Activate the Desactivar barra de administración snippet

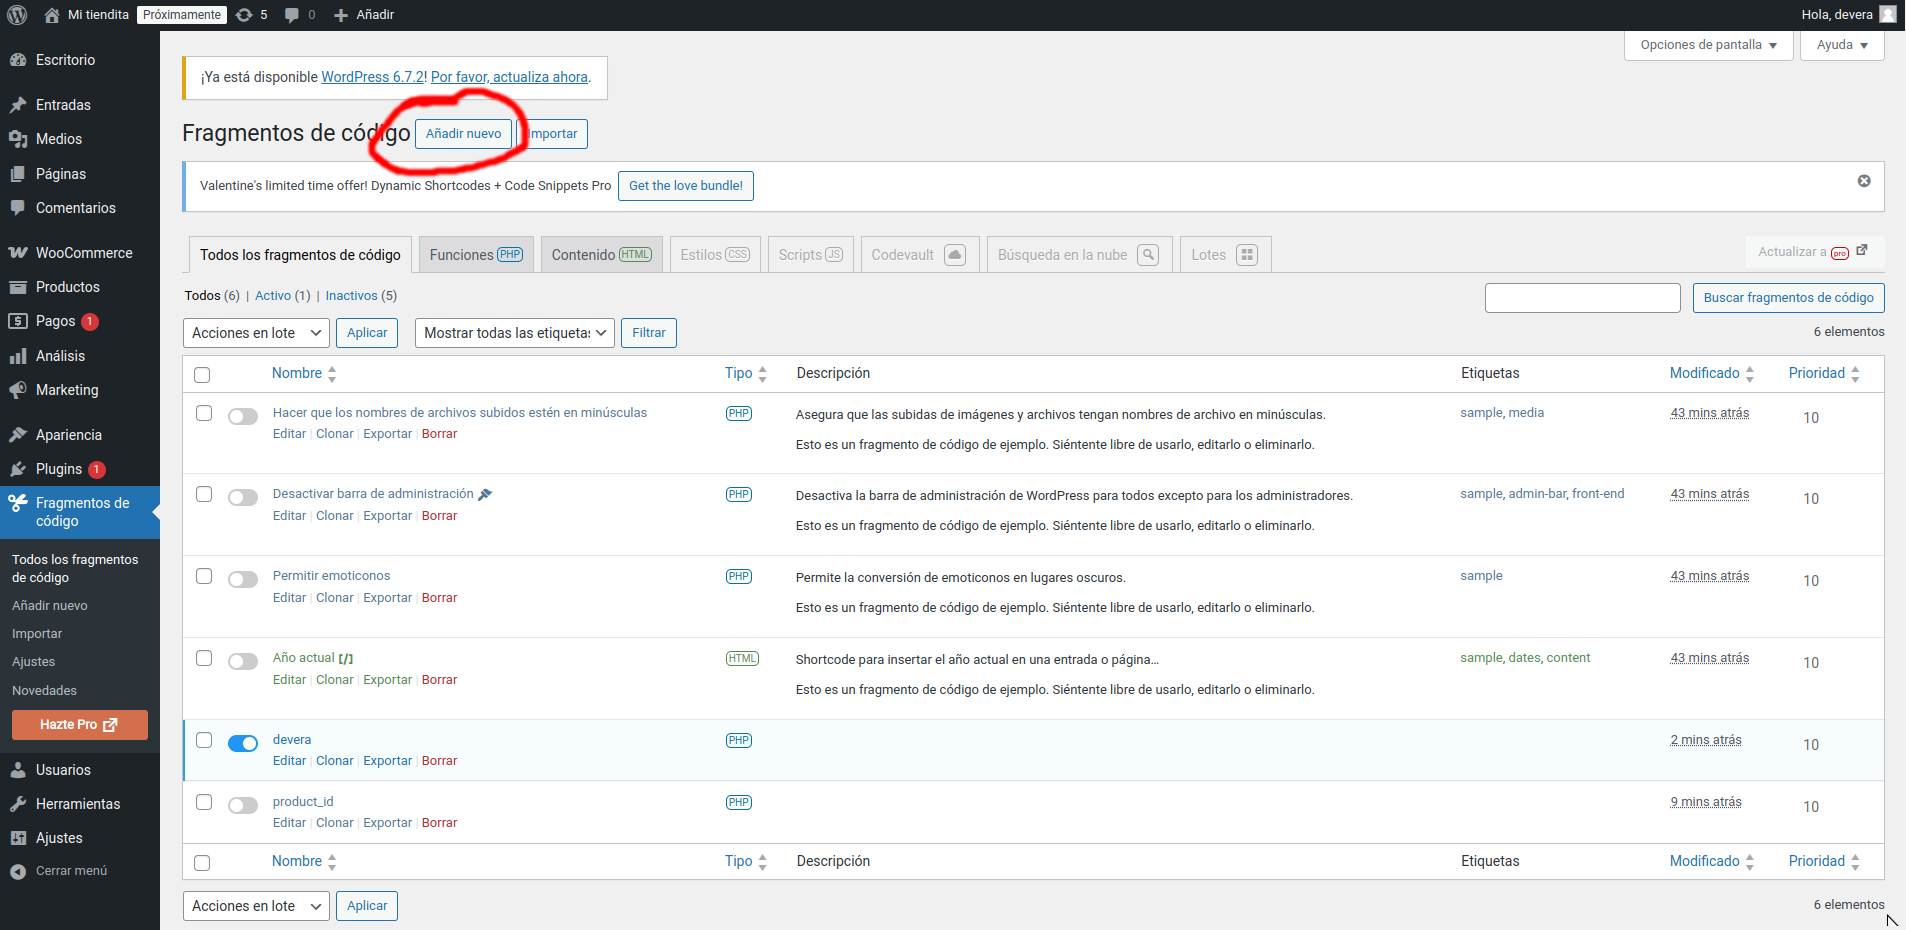243,497
